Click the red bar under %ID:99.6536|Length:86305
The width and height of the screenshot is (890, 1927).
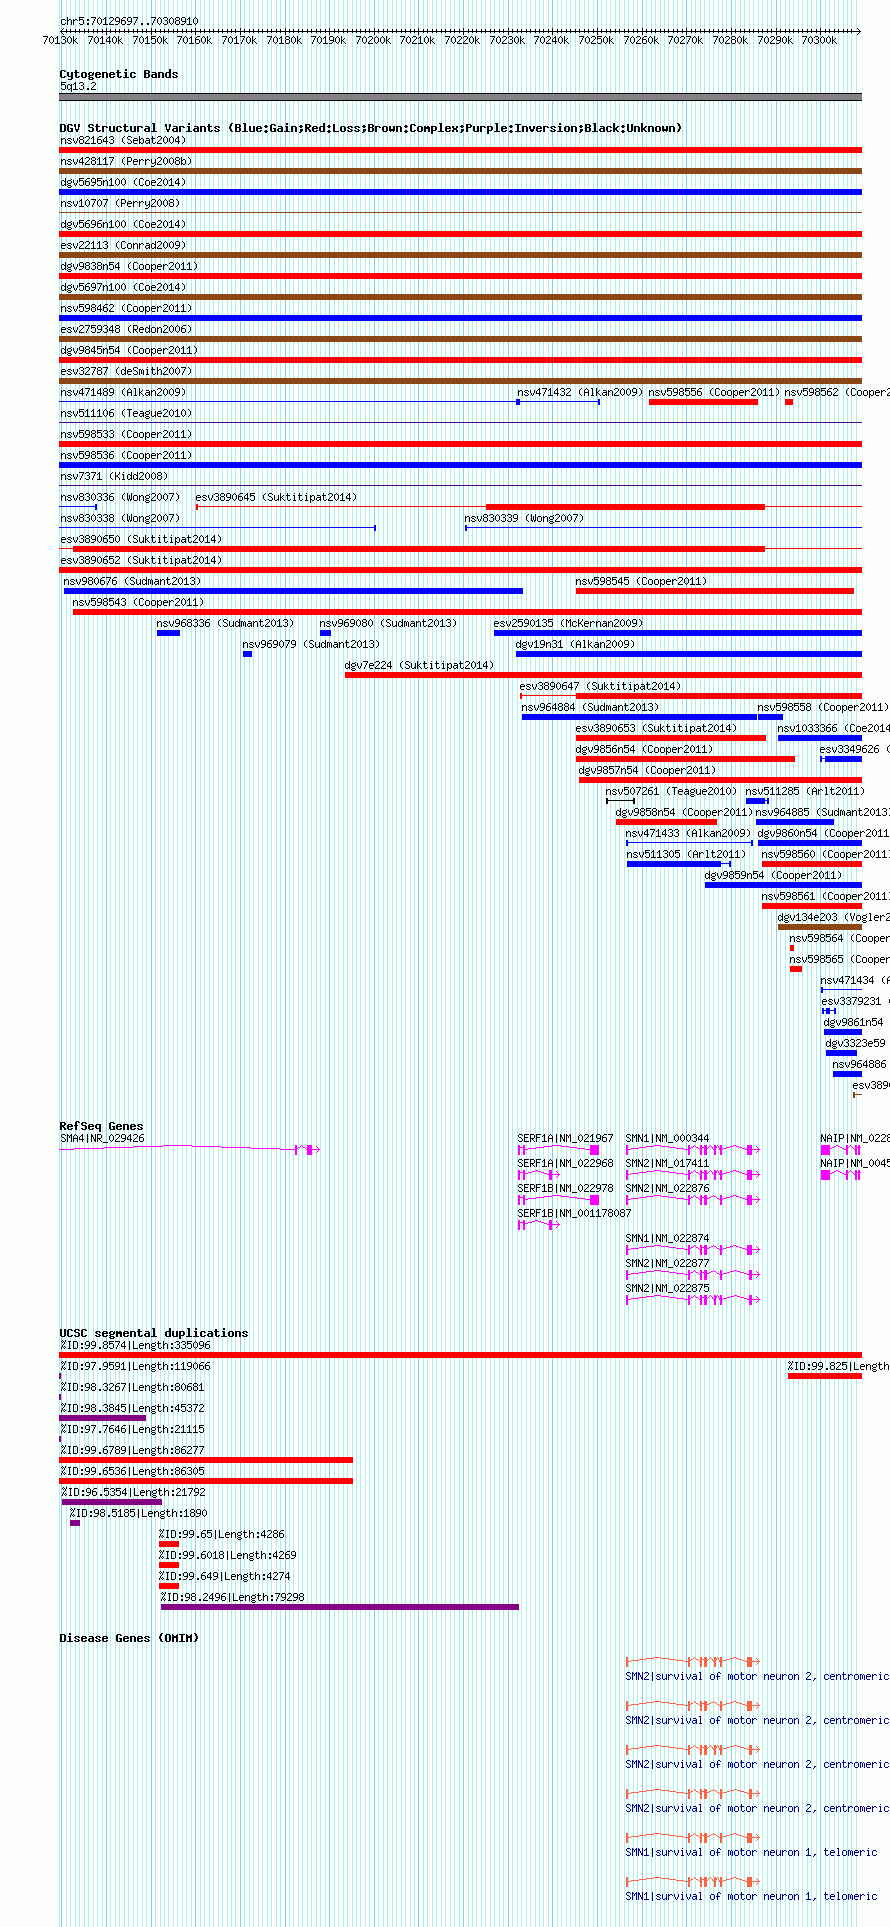pyautogui.click(x=206, y=1481)
